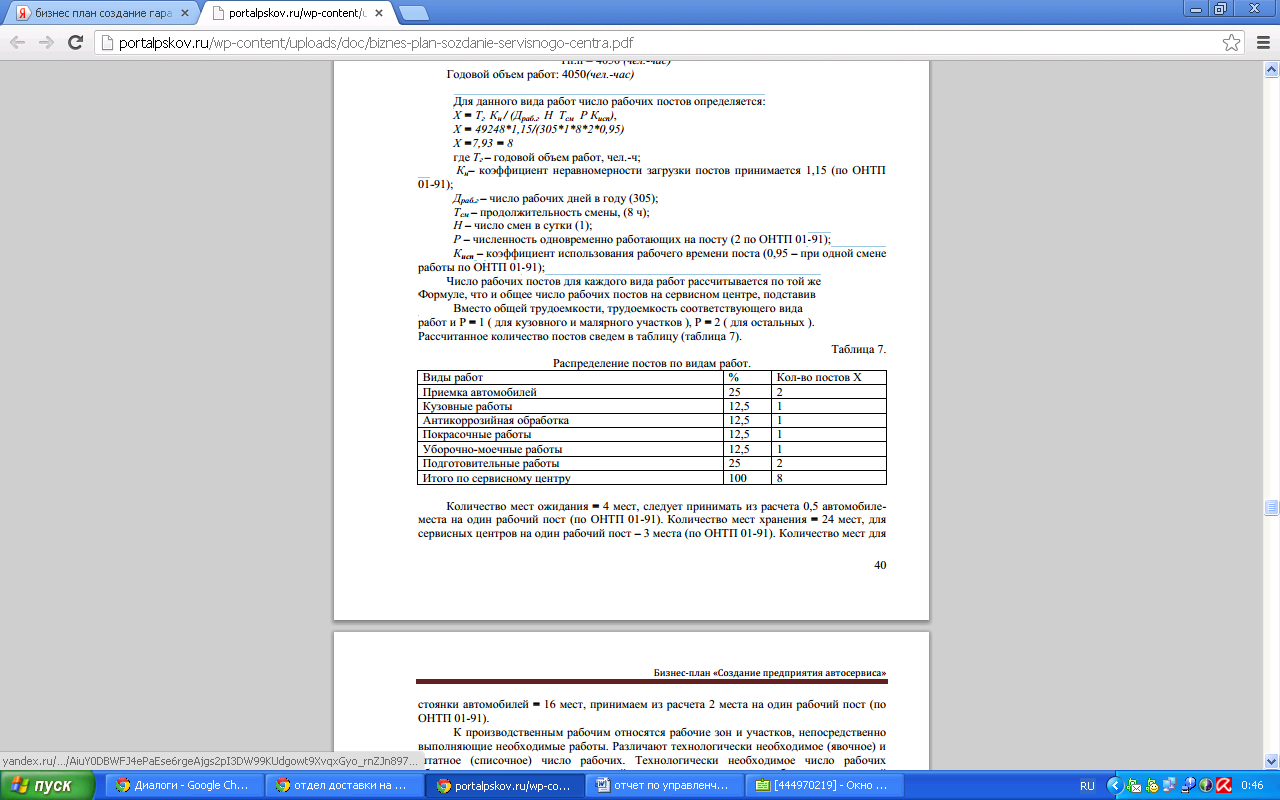This screenshot has width=1280, height=800.
Task: Click the RU language indicator
Action: 1087,786
